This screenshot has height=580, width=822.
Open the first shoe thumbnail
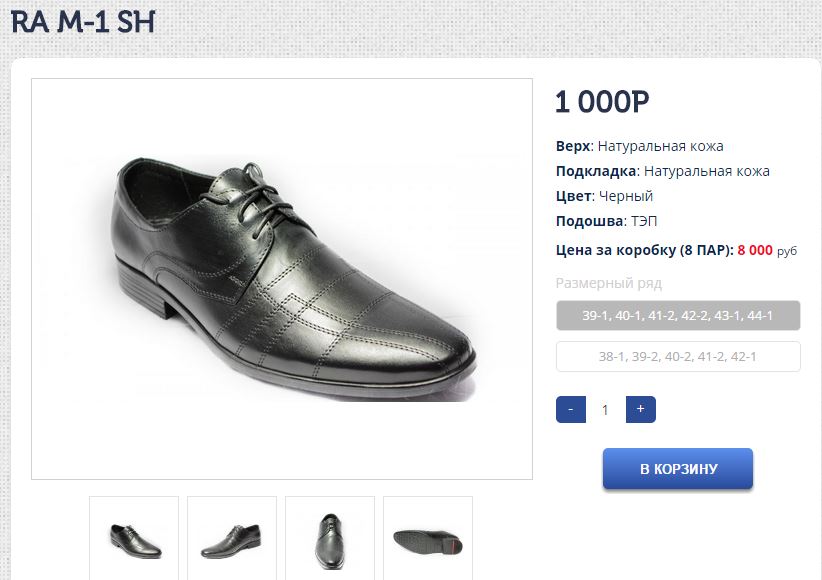coord(134,538)
